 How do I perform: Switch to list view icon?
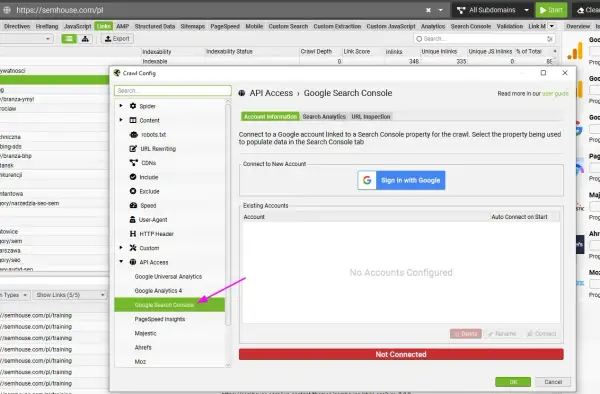coord(69,39)
